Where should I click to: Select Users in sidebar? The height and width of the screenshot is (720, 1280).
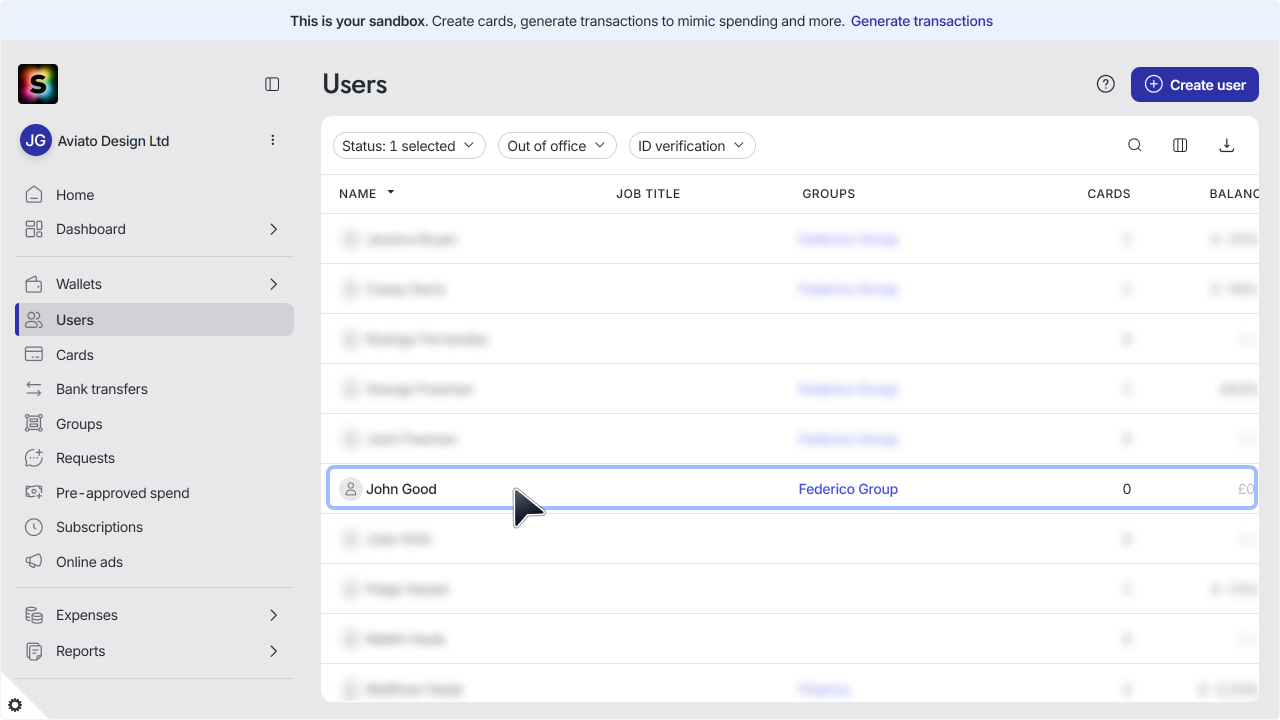coord(155,320)
